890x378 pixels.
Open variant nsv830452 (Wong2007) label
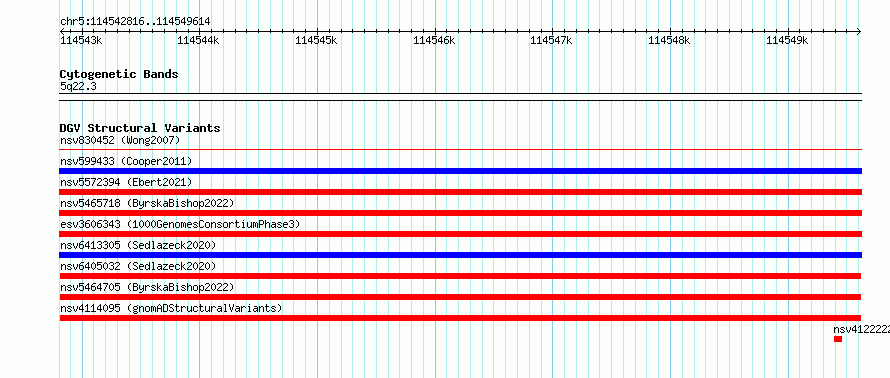pos(120,140)
